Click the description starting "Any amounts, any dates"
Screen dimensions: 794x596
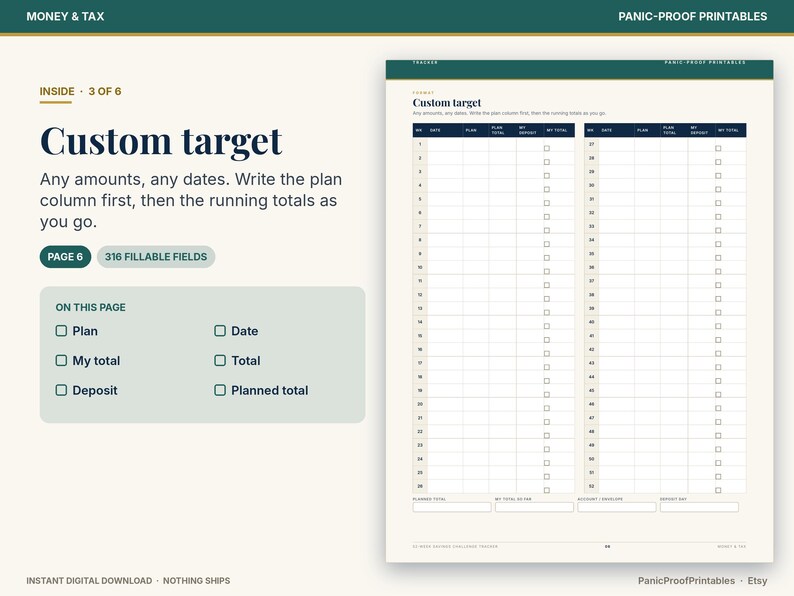(x=191, y=201)
